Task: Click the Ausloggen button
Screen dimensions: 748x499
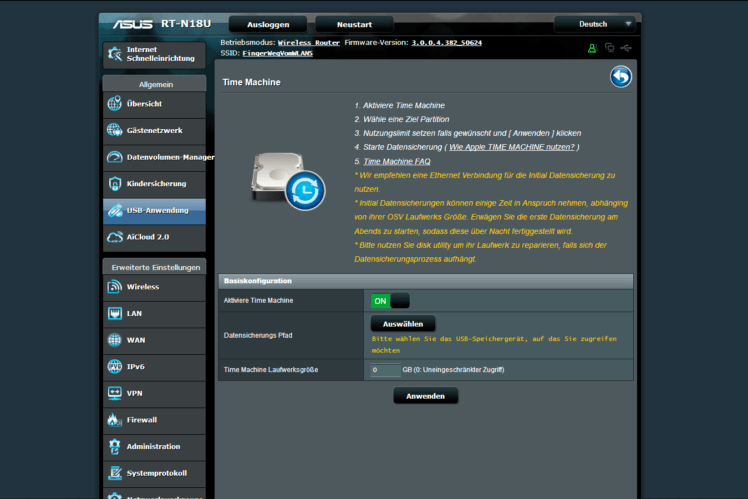Action: pyautogui.click(x=268, y=24)
